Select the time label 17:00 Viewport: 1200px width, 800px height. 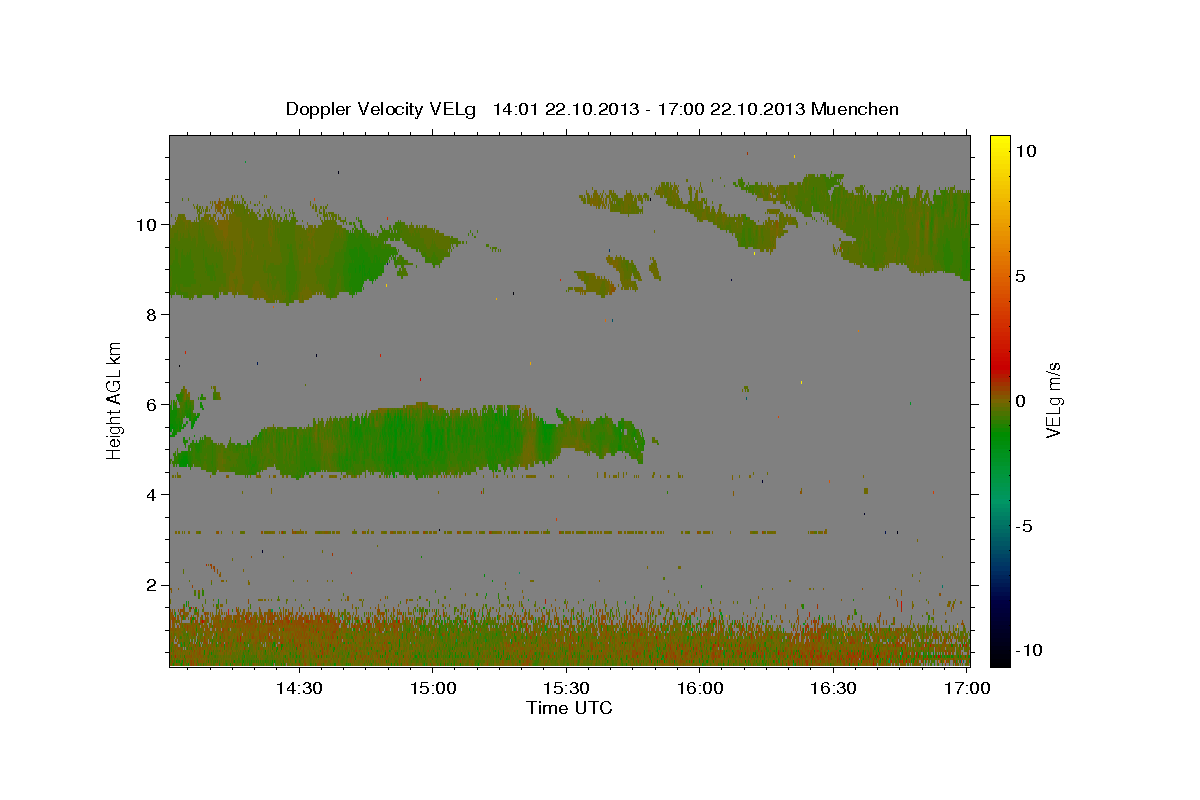coord(967,688)
